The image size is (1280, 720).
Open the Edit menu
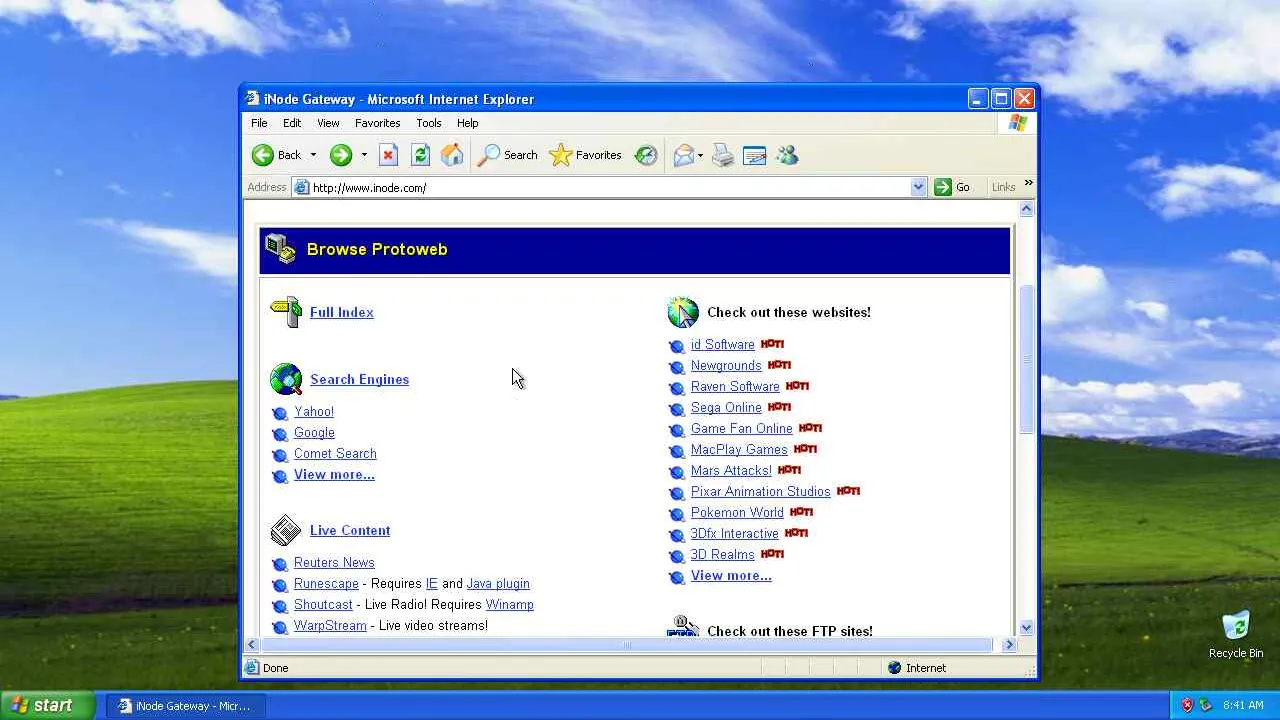pyautogui.click(x=292, y=123)
